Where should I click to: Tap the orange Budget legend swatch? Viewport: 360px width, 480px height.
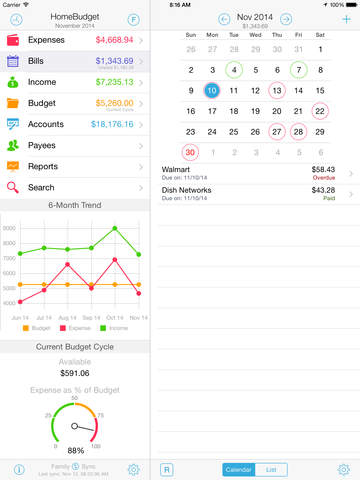pyautogui.click(x=26, y=328)
